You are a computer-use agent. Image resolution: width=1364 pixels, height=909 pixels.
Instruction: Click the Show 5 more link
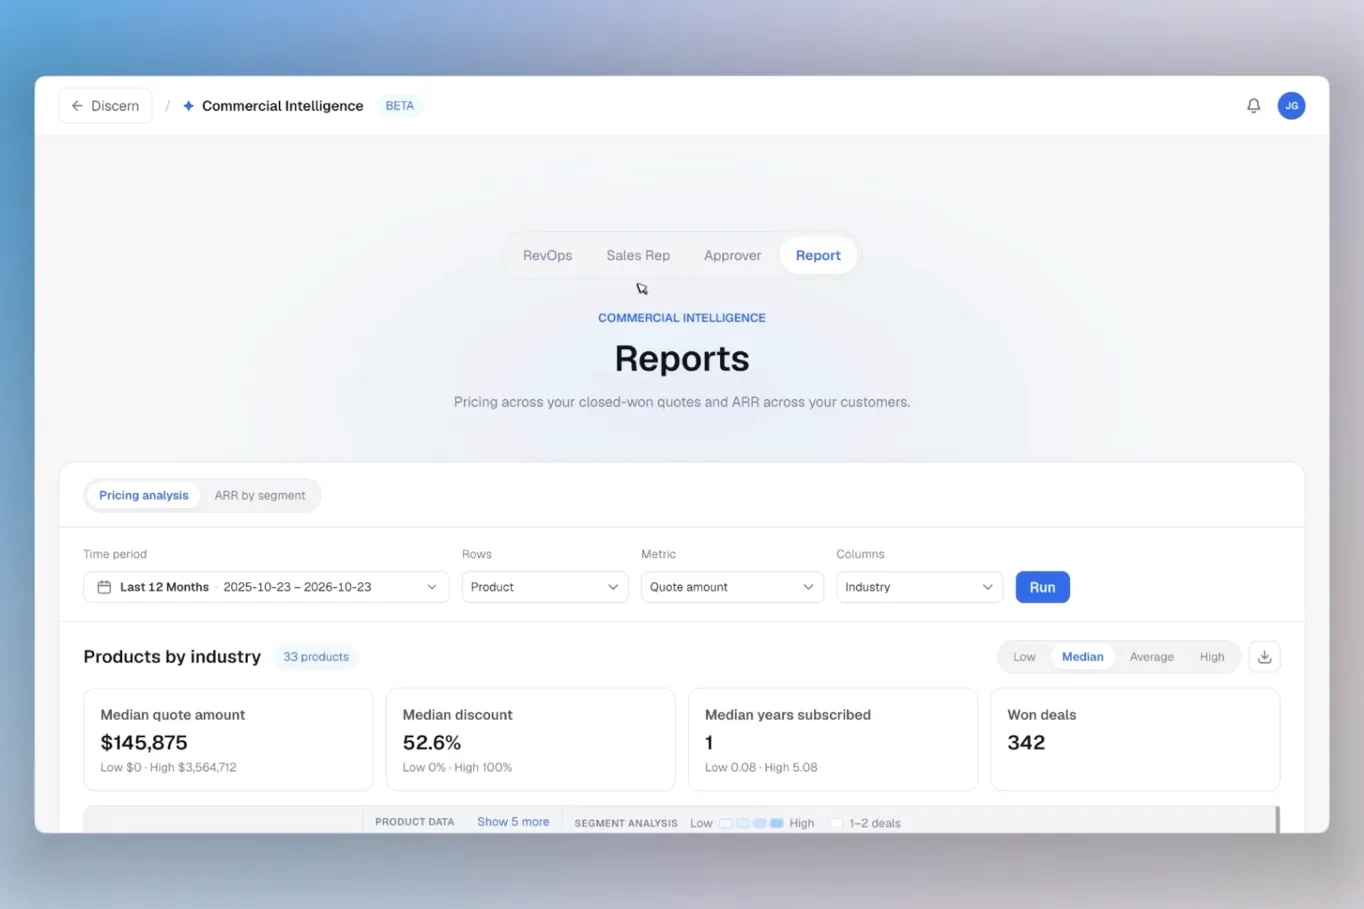pyautogui.click(x=513, y=822)
